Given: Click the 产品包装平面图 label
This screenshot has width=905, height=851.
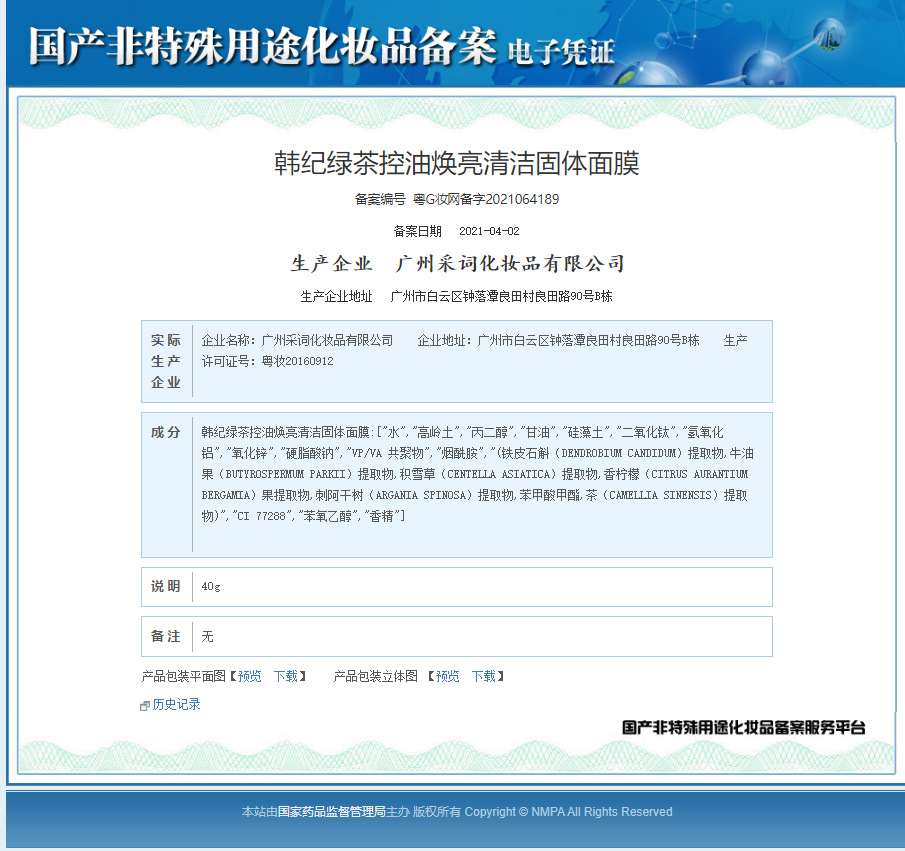Looking at the screenshot, I should 184,676.
